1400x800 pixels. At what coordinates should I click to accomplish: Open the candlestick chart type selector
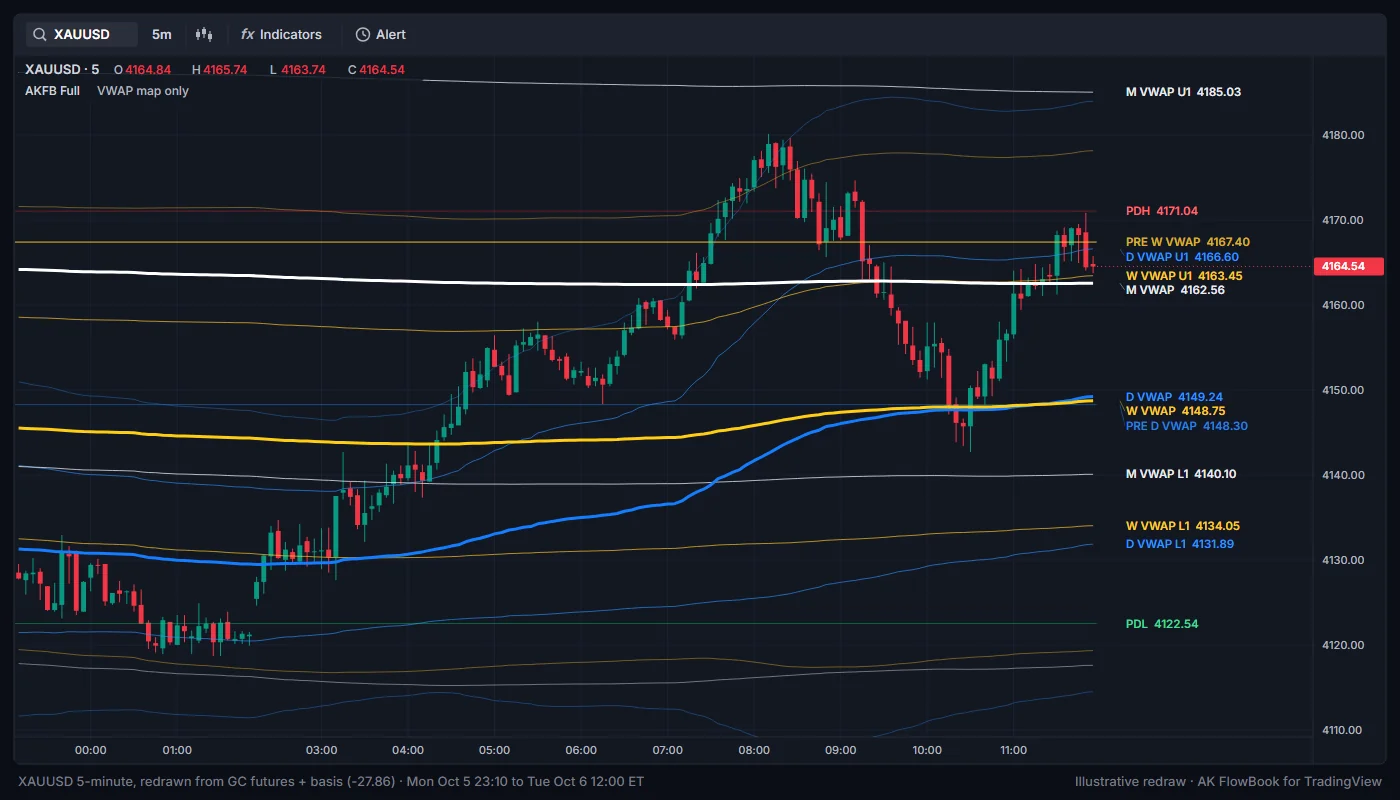[x=205, y=34]
